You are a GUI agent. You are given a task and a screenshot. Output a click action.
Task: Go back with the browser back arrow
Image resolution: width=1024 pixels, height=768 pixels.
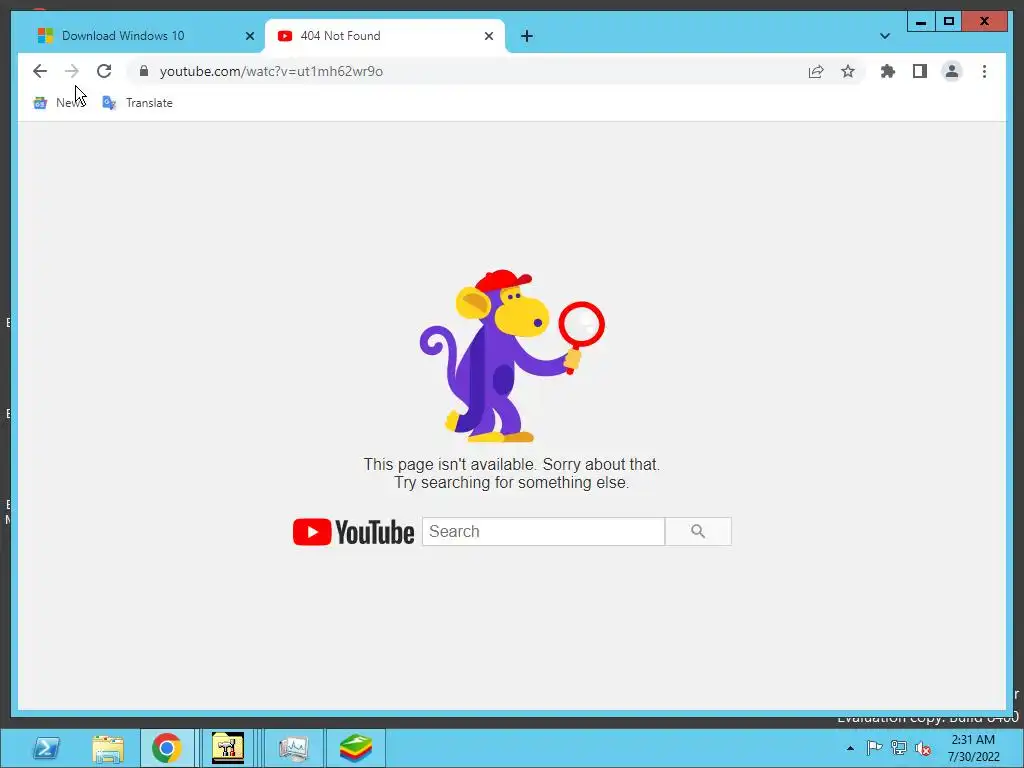(40, 71)
